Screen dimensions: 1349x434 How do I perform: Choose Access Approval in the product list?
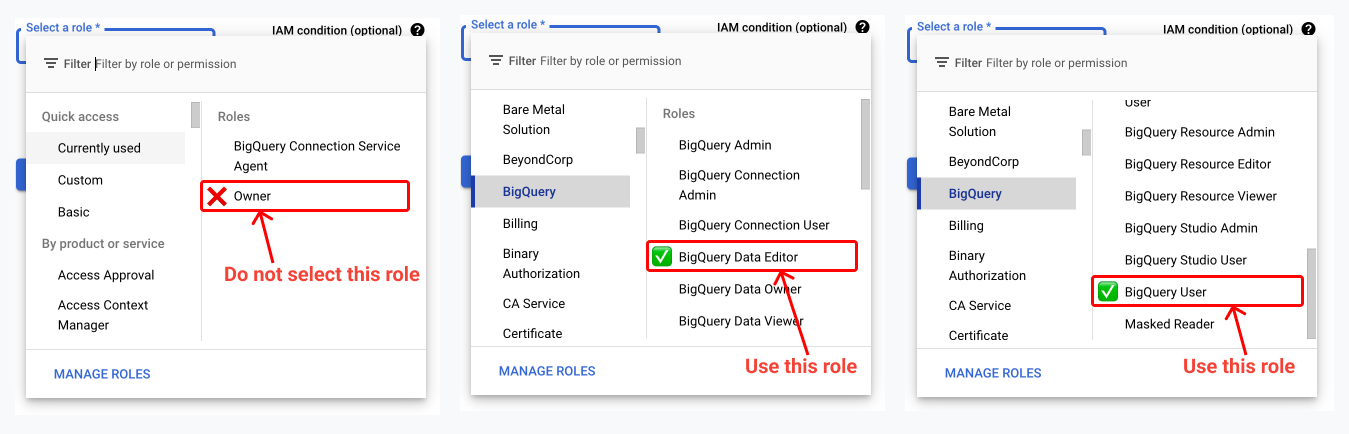(x=106, y=275)
